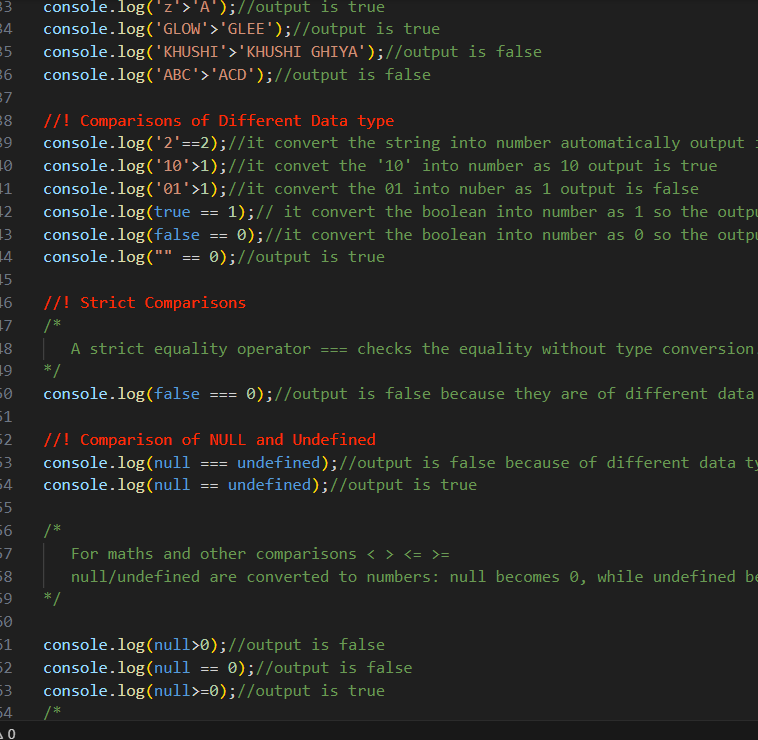
Task: Click the console.log(null == 0) statement
Action: click(x=149, y=668)
